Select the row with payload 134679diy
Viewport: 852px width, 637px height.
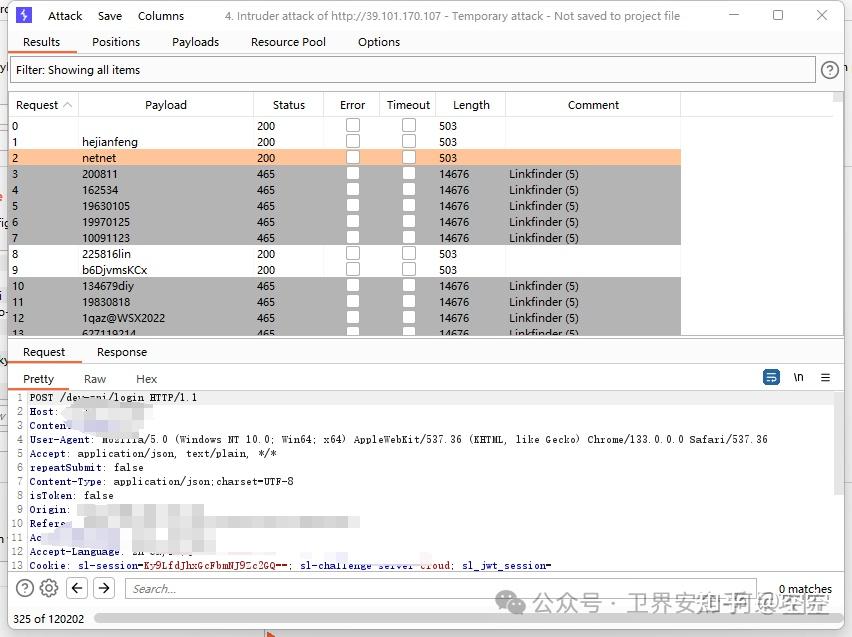point(345,286)
